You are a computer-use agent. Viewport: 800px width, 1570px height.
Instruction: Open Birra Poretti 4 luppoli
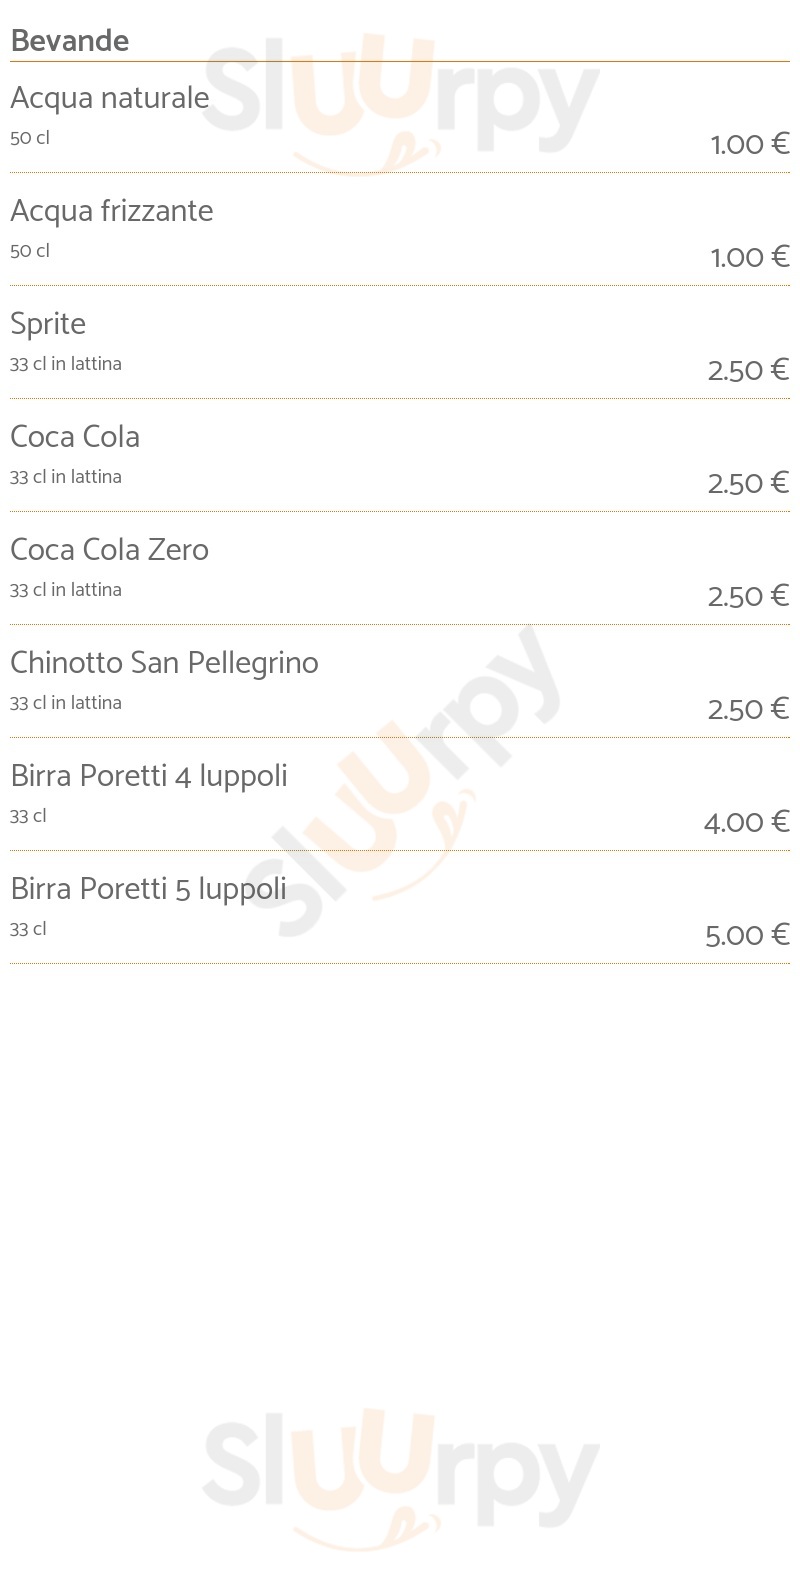point(149,777)
